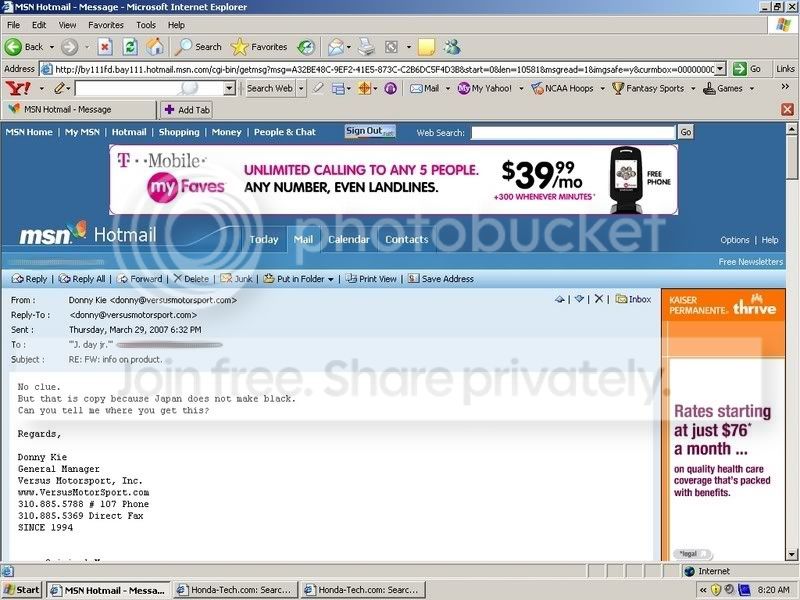Mark the message as Junk
This screenshot has height=600, width=800.
point(237,279)
